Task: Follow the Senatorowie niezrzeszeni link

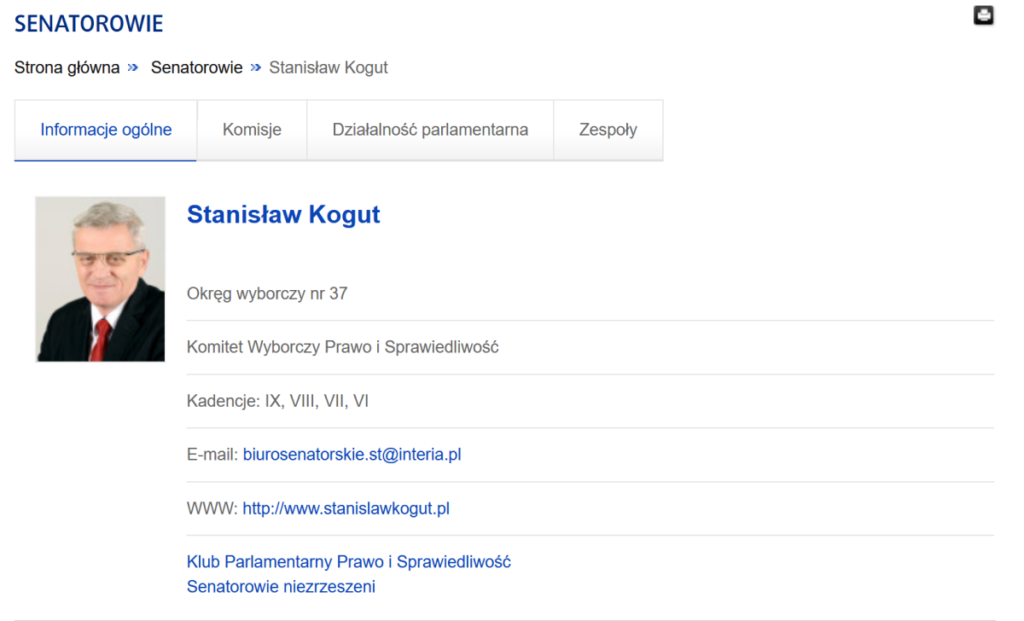Action: click(281, 587)
